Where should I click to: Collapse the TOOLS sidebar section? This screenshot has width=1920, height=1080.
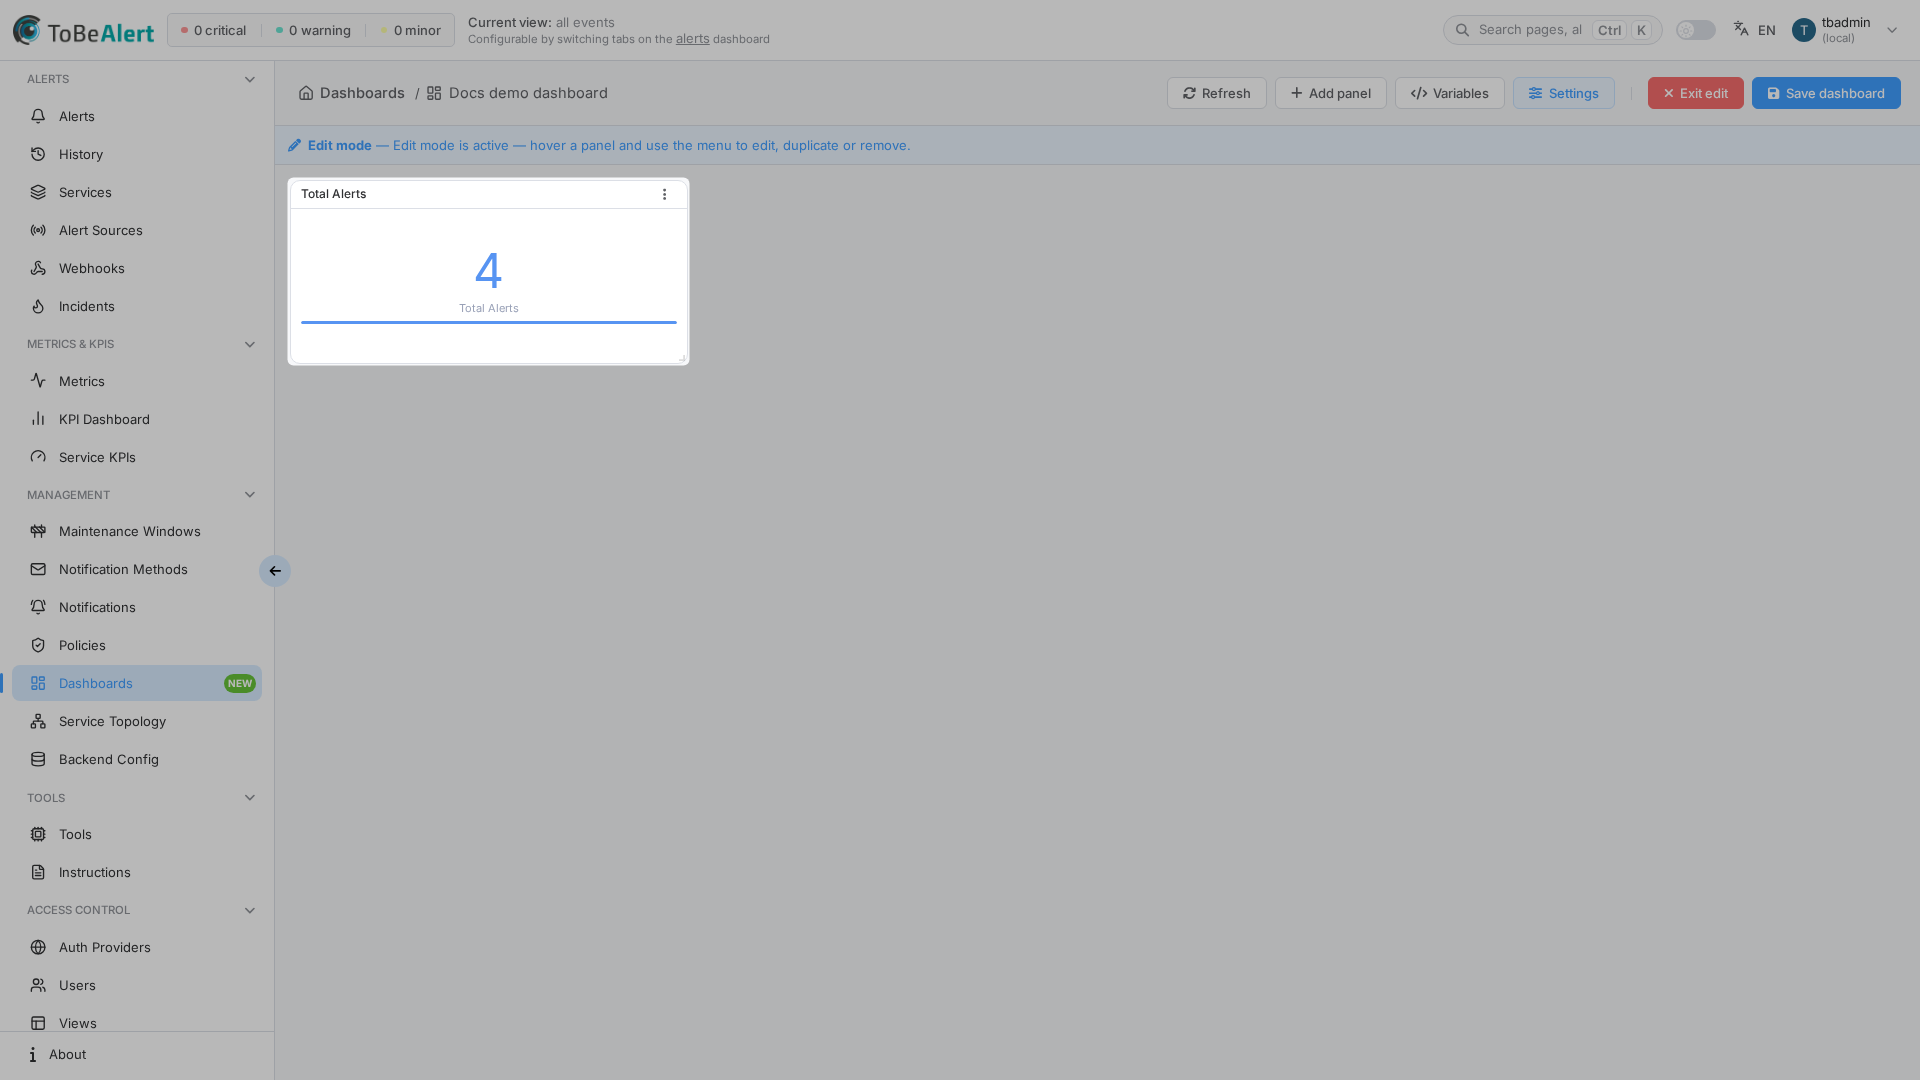[250, 798]
